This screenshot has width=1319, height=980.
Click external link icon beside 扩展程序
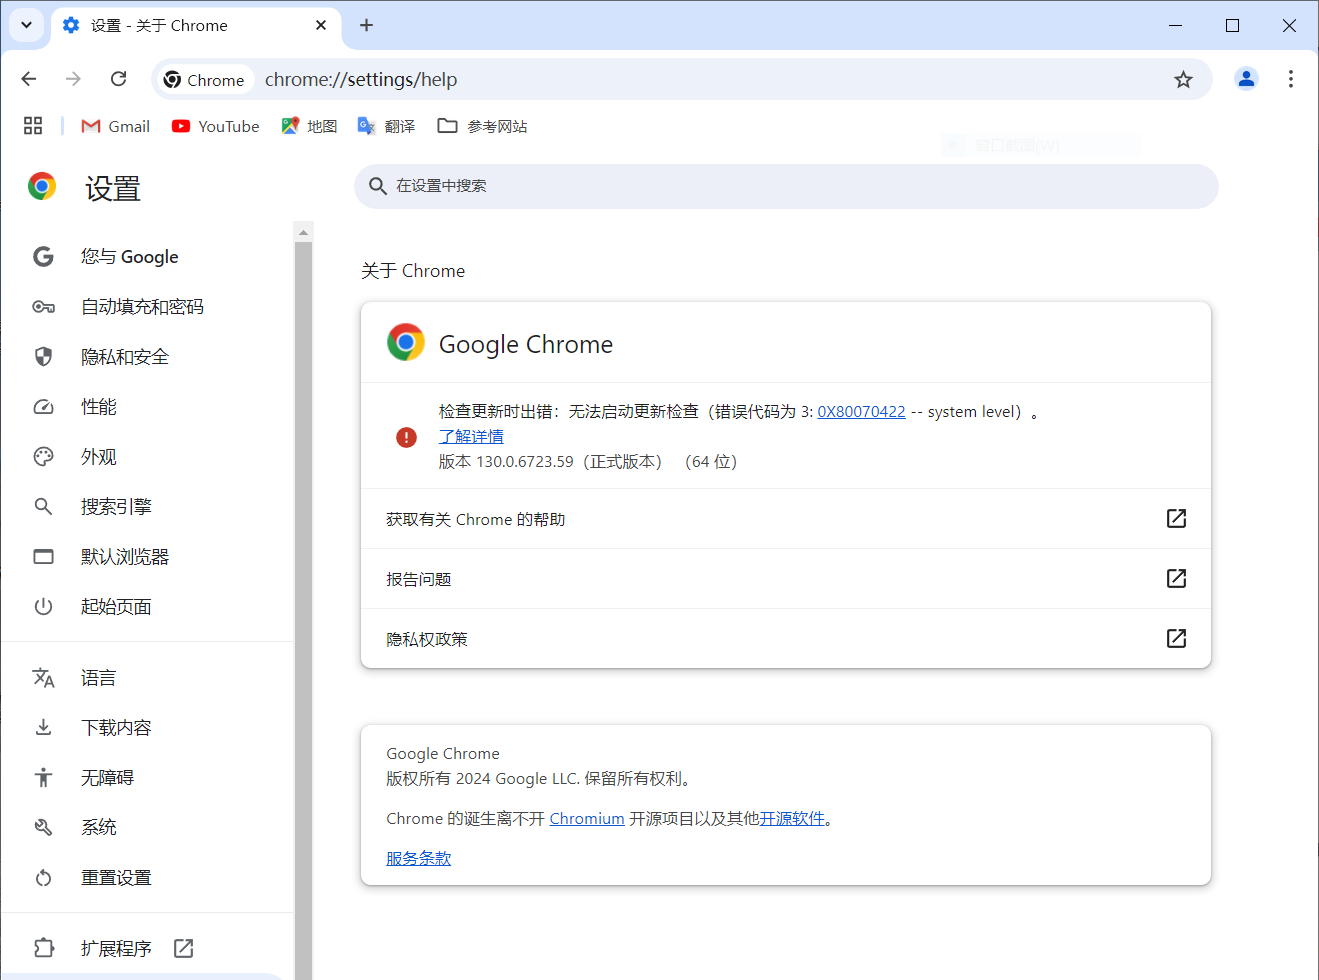(183, 948)
